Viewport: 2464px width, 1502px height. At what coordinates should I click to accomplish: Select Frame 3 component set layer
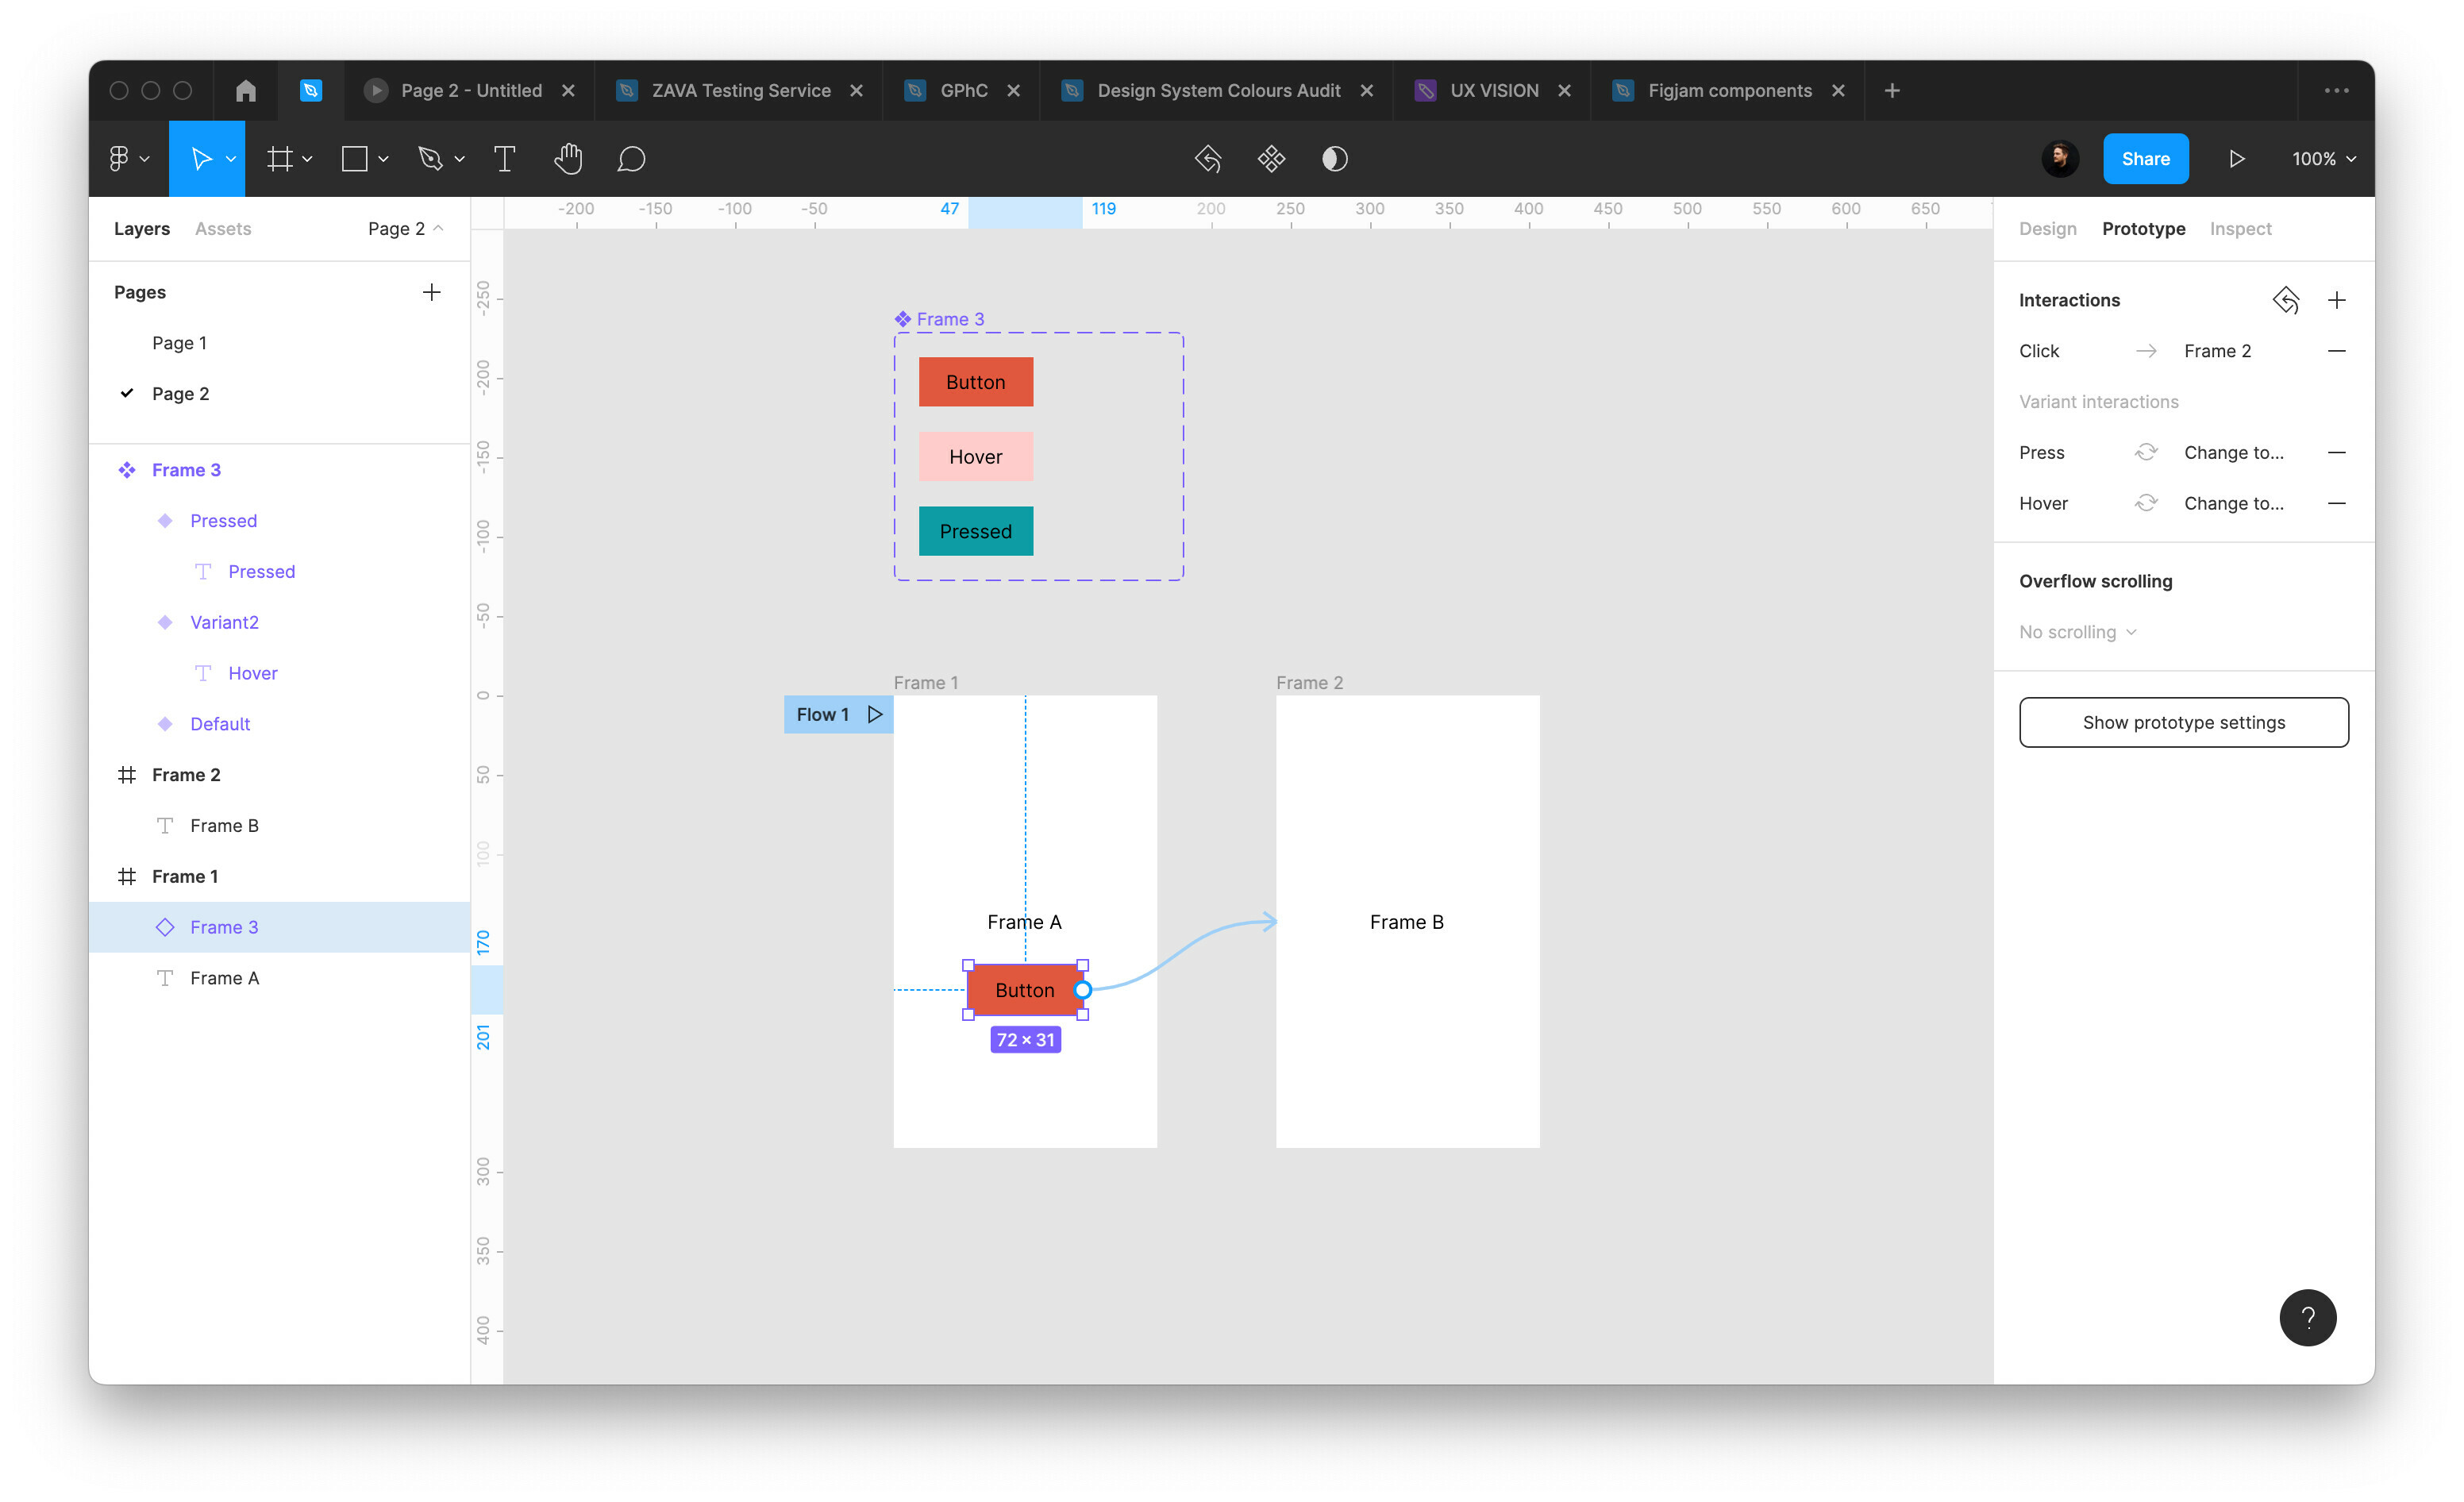pos(279,470)
